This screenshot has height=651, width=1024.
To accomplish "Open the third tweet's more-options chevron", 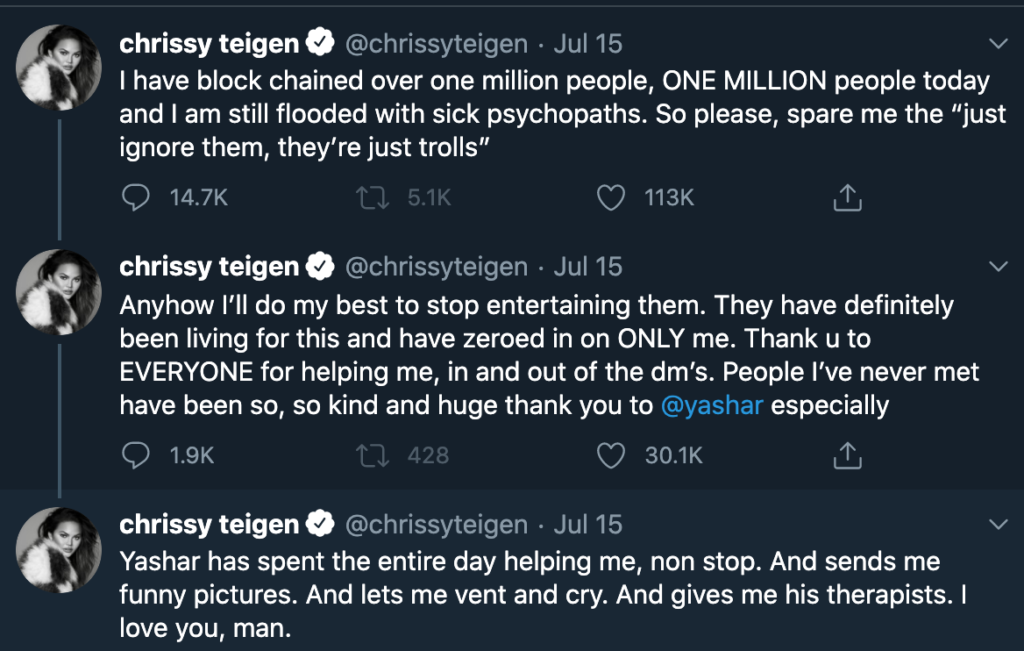I will [997, 525].
